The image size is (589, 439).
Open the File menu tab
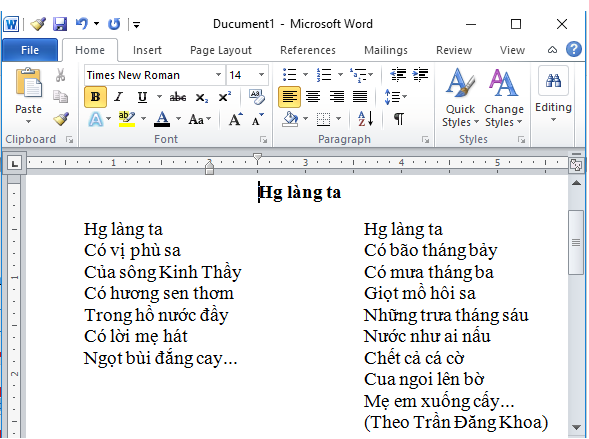(30, 50)
